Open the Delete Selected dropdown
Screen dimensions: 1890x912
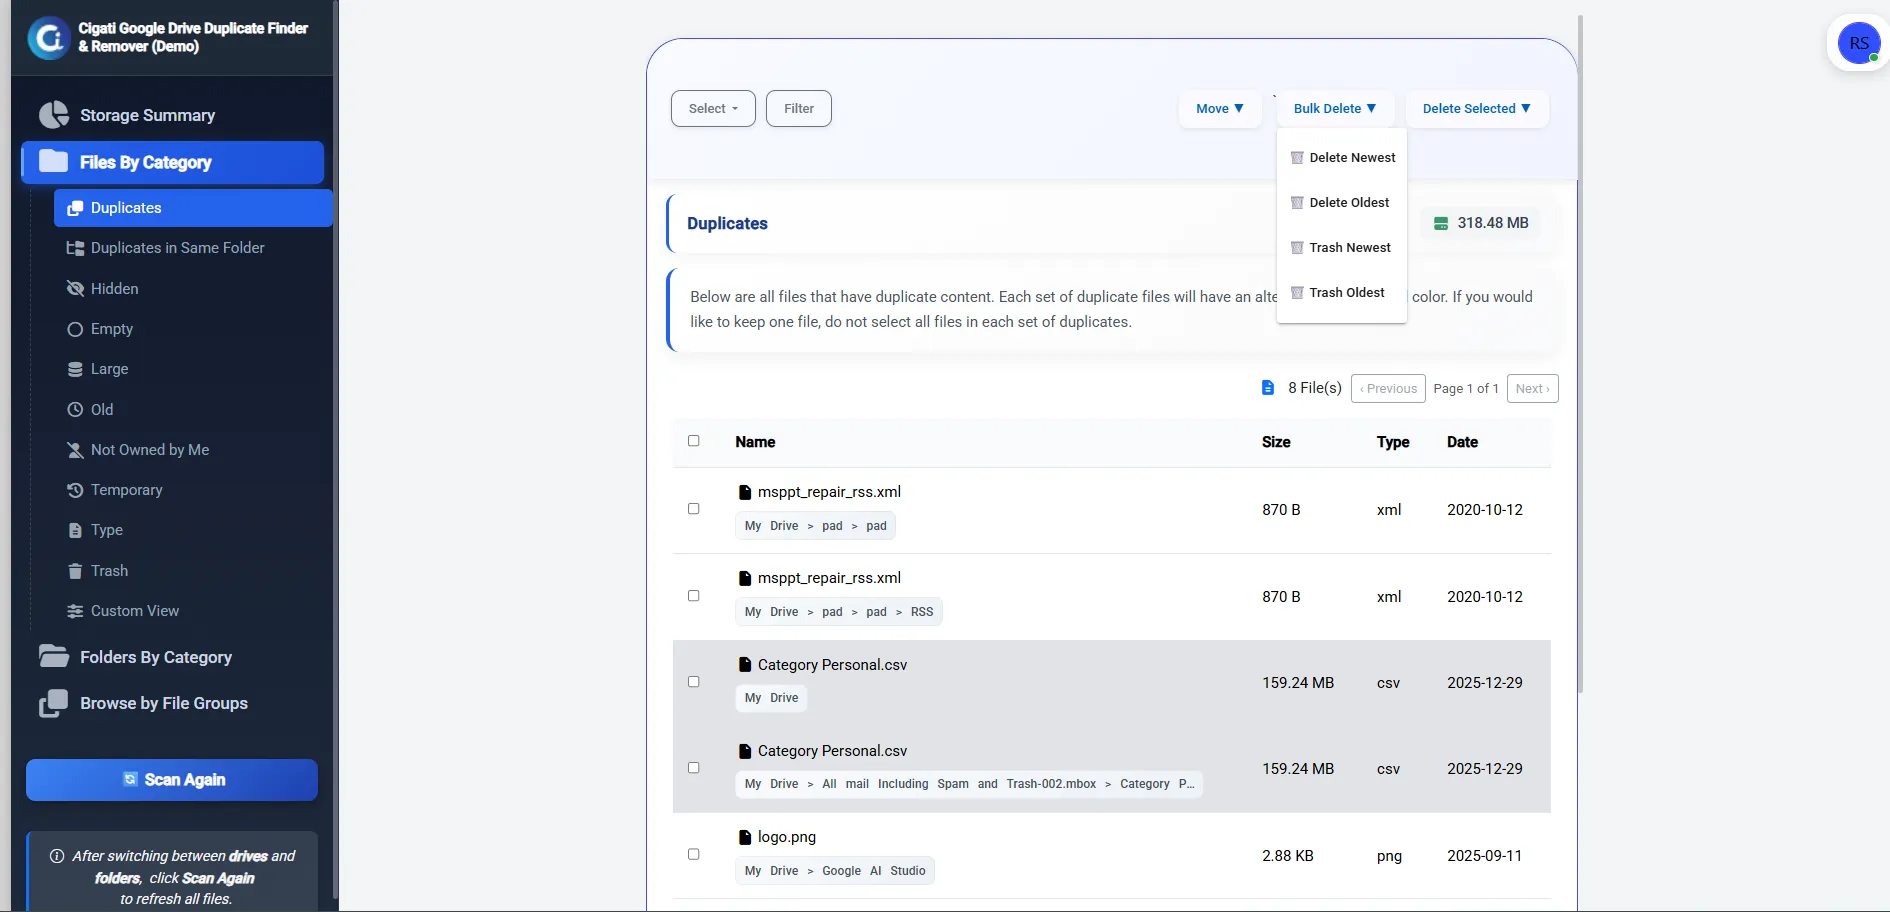1476,109
